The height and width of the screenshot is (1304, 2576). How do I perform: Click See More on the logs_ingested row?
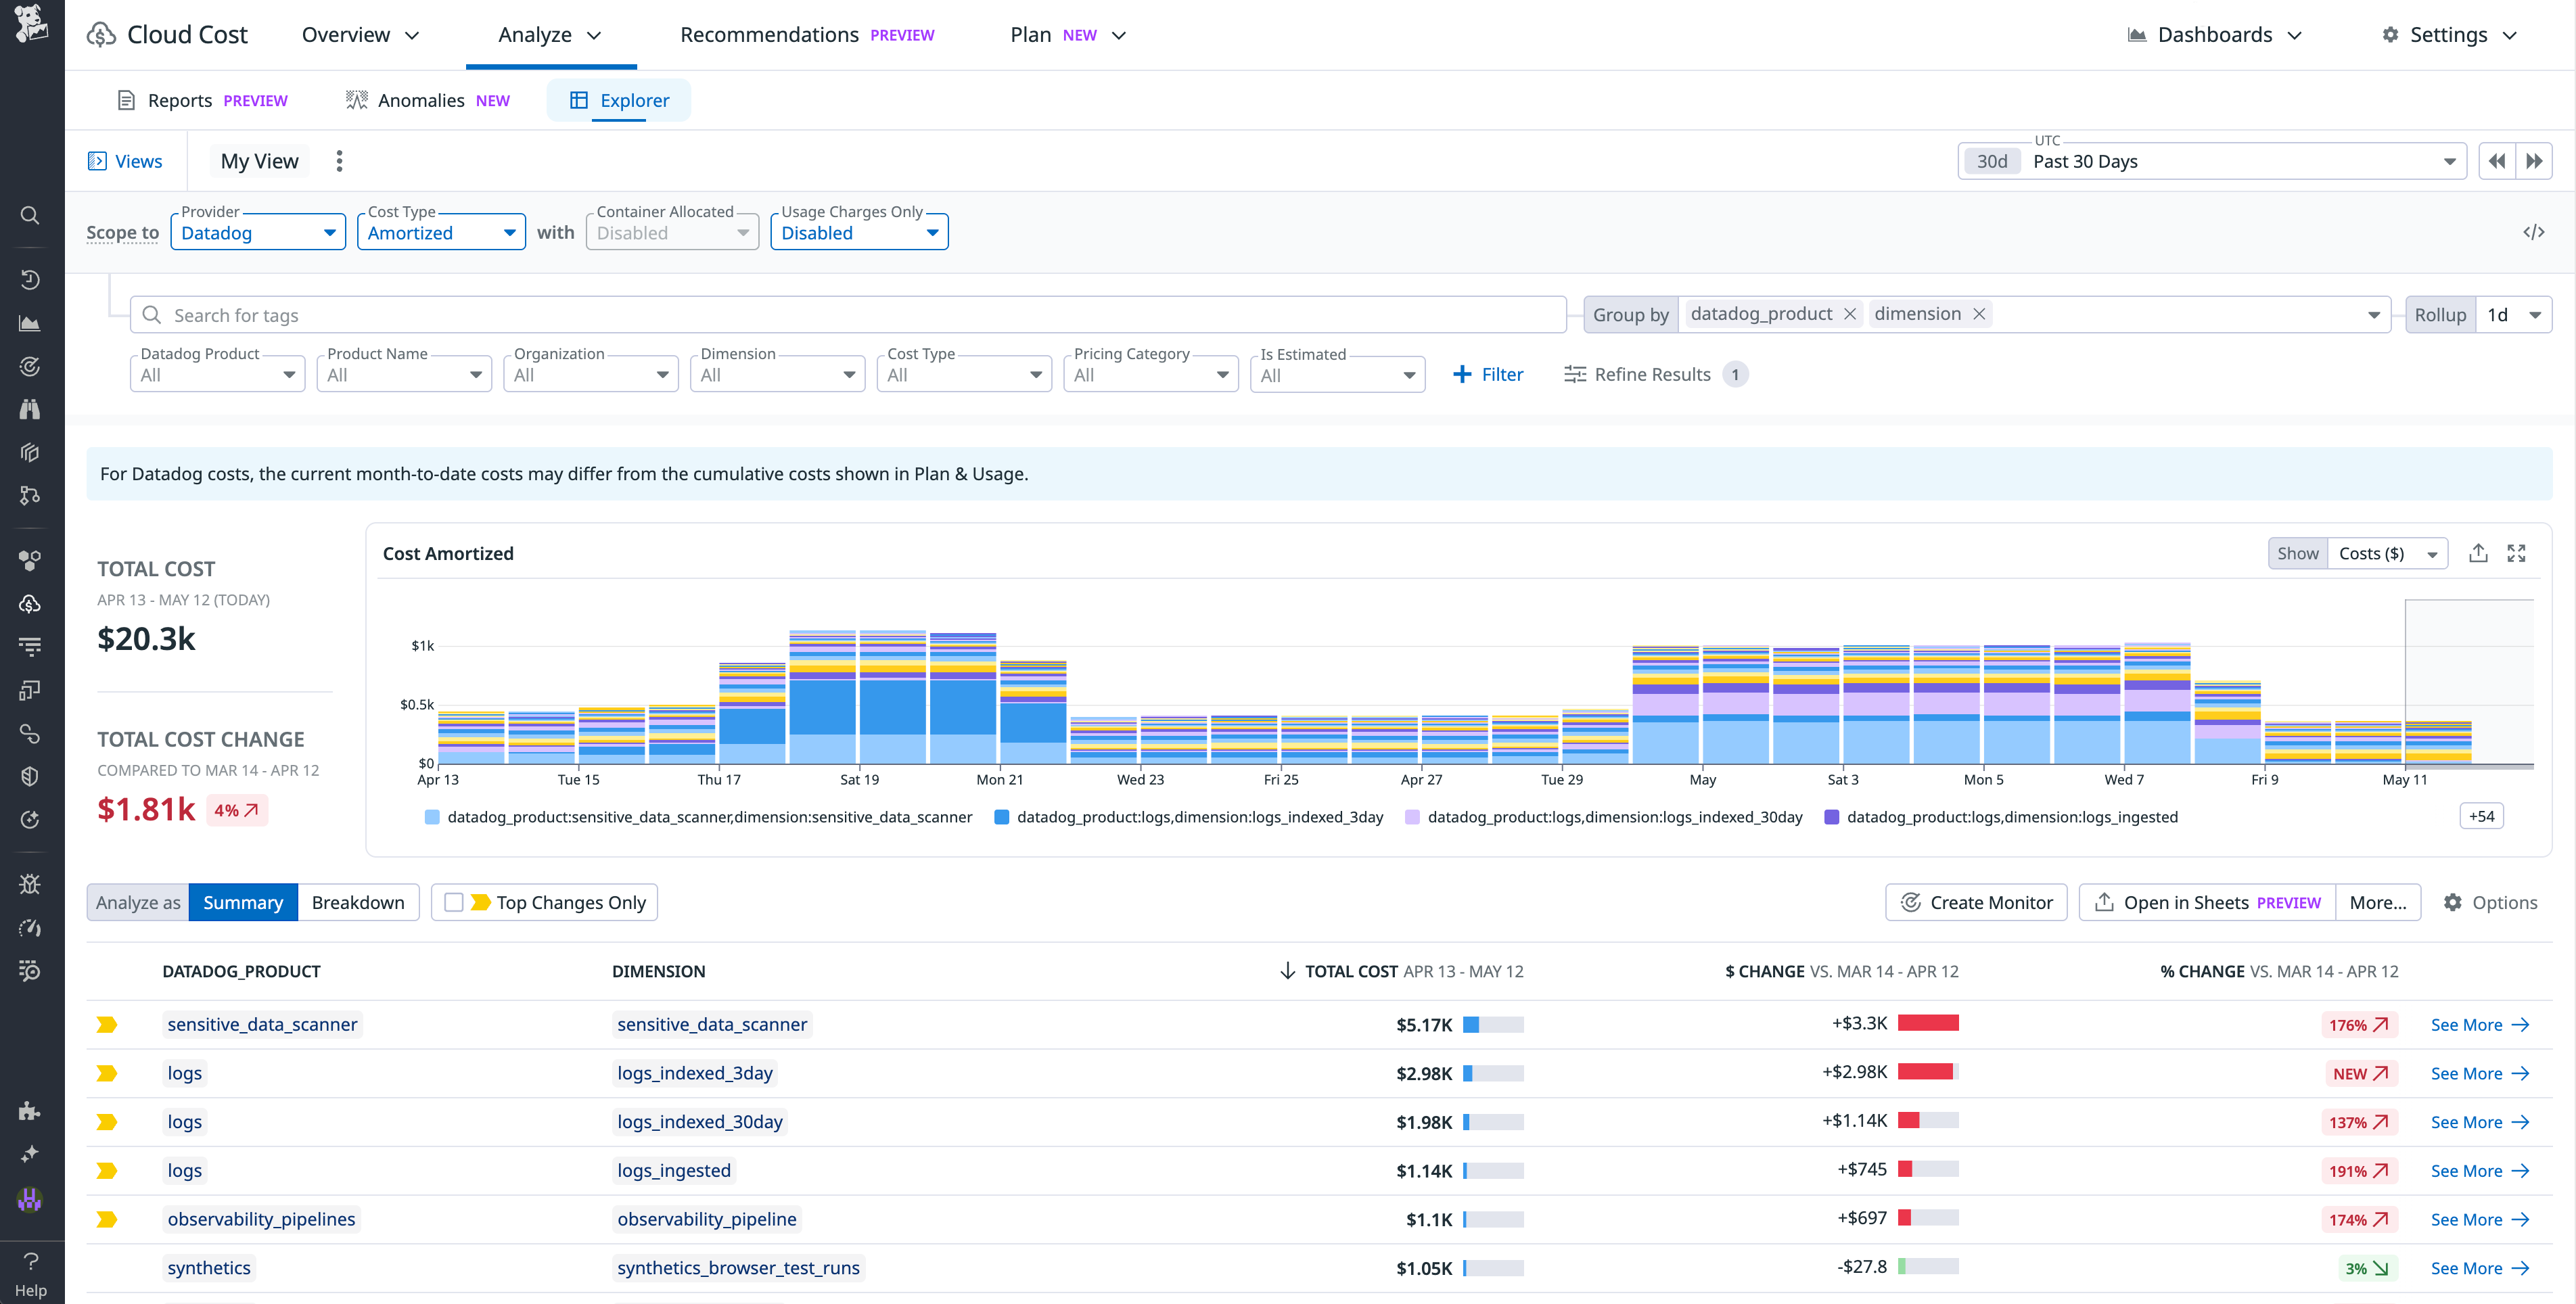coord(2481,1170)
